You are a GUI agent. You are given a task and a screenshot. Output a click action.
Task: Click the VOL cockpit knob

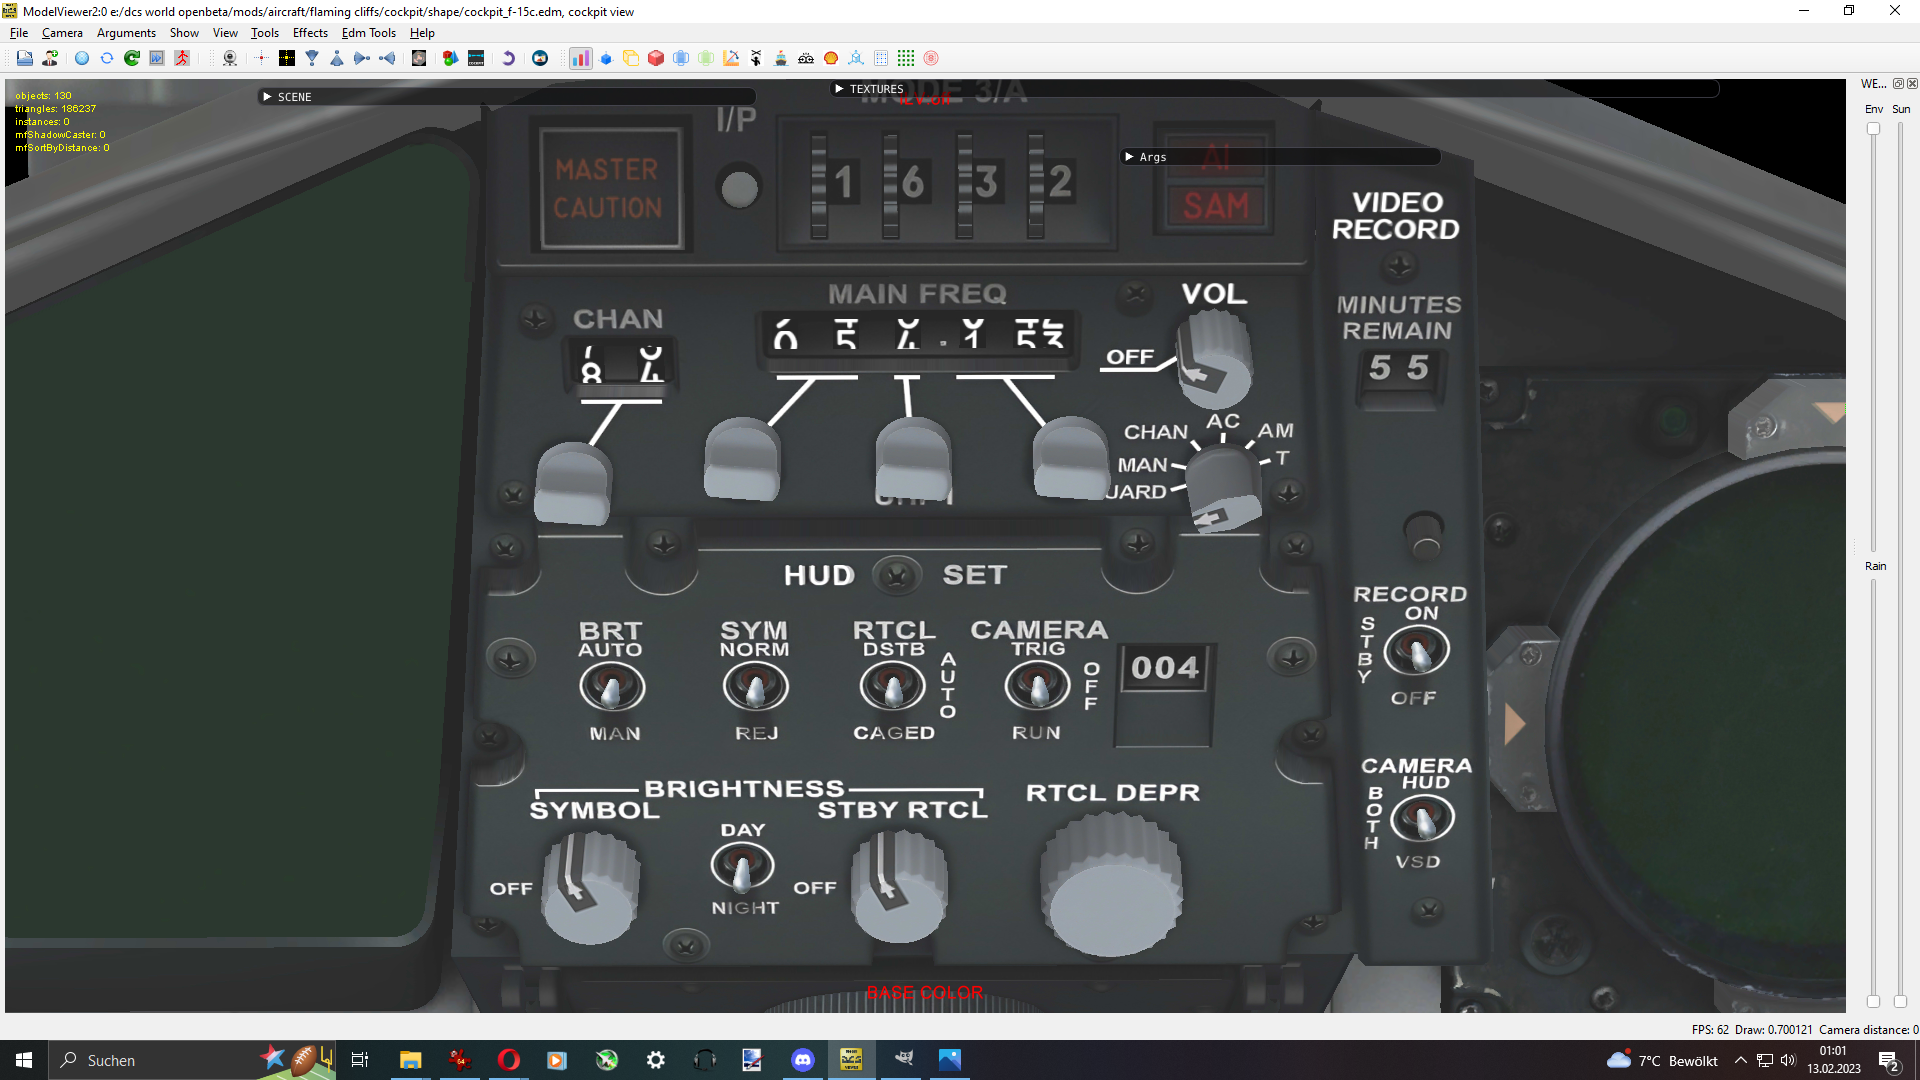pos(1214,358)
